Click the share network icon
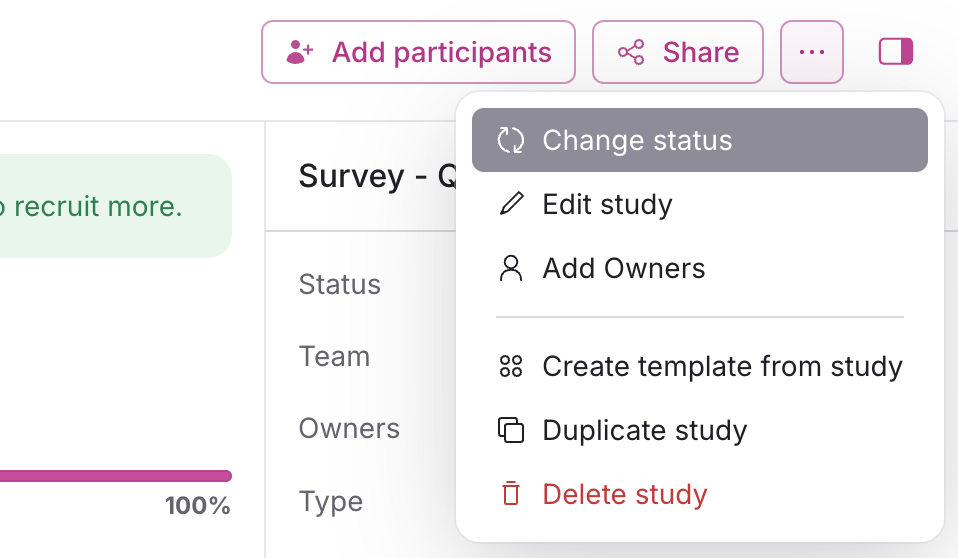958x558 pixels. click(x=631, y=52)
